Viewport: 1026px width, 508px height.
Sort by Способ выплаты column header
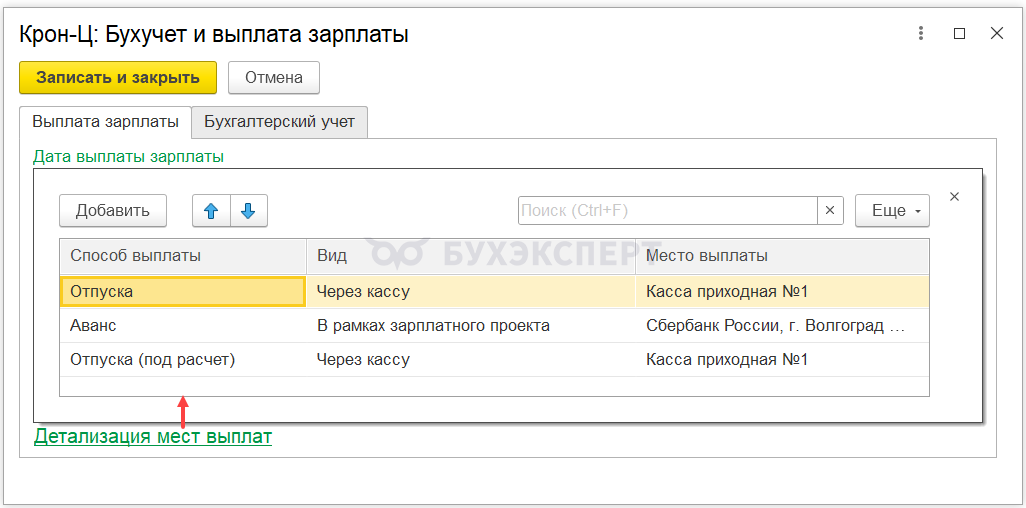click(x=182, y=256)
